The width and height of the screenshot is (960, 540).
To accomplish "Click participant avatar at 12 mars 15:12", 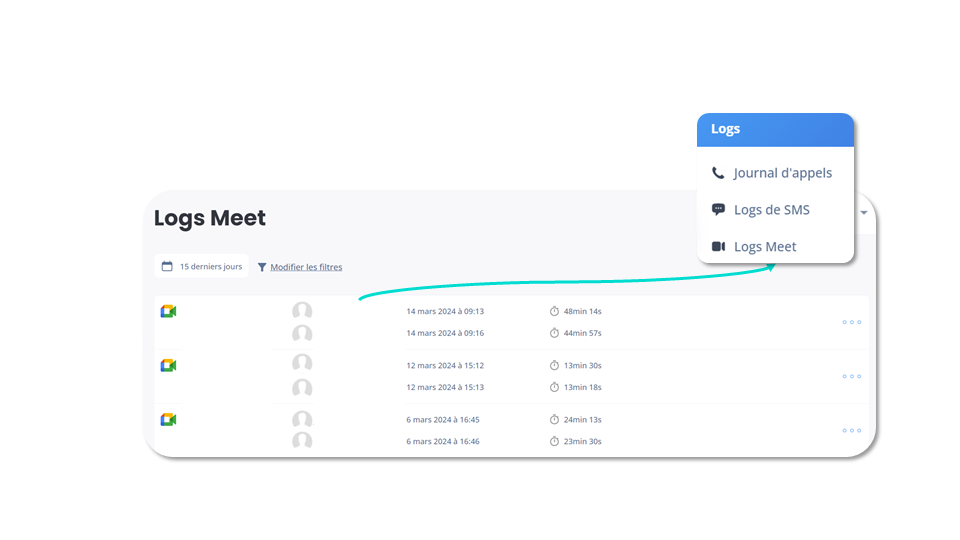I will 302,363.
